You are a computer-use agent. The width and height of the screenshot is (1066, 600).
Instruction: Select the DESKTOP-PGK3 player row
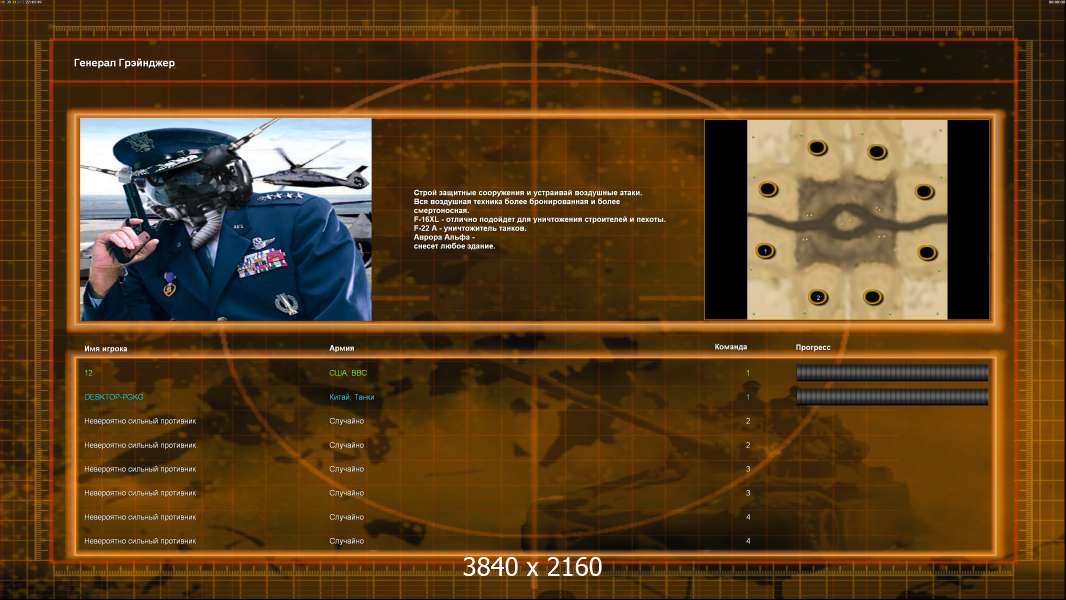pos(114,397)
